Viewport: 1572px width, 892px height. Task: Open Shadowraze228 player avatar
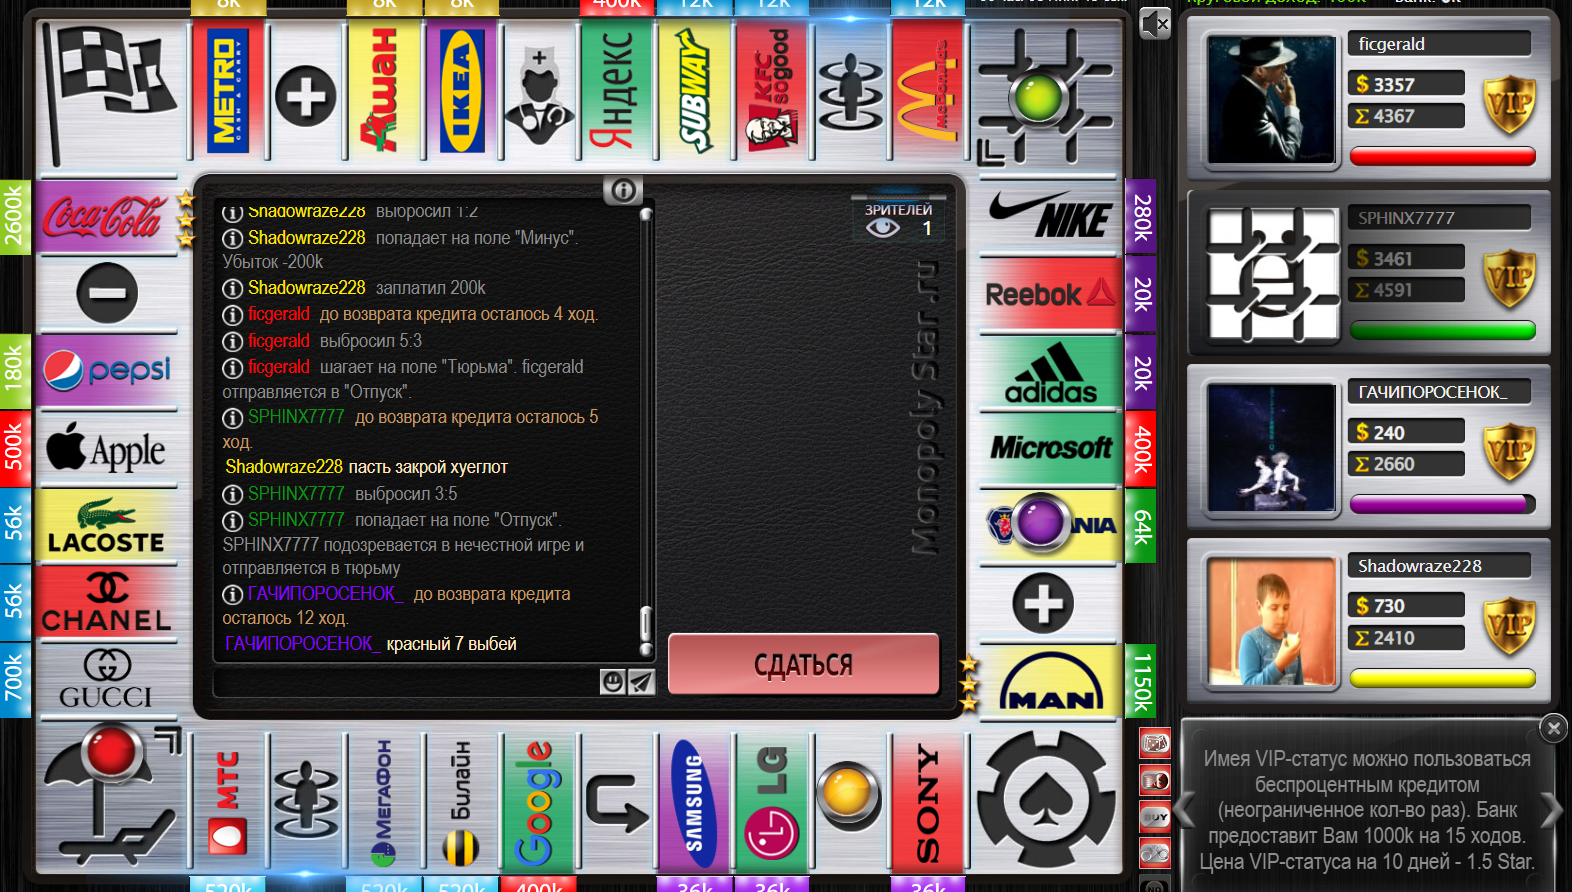pos(1272,621)
